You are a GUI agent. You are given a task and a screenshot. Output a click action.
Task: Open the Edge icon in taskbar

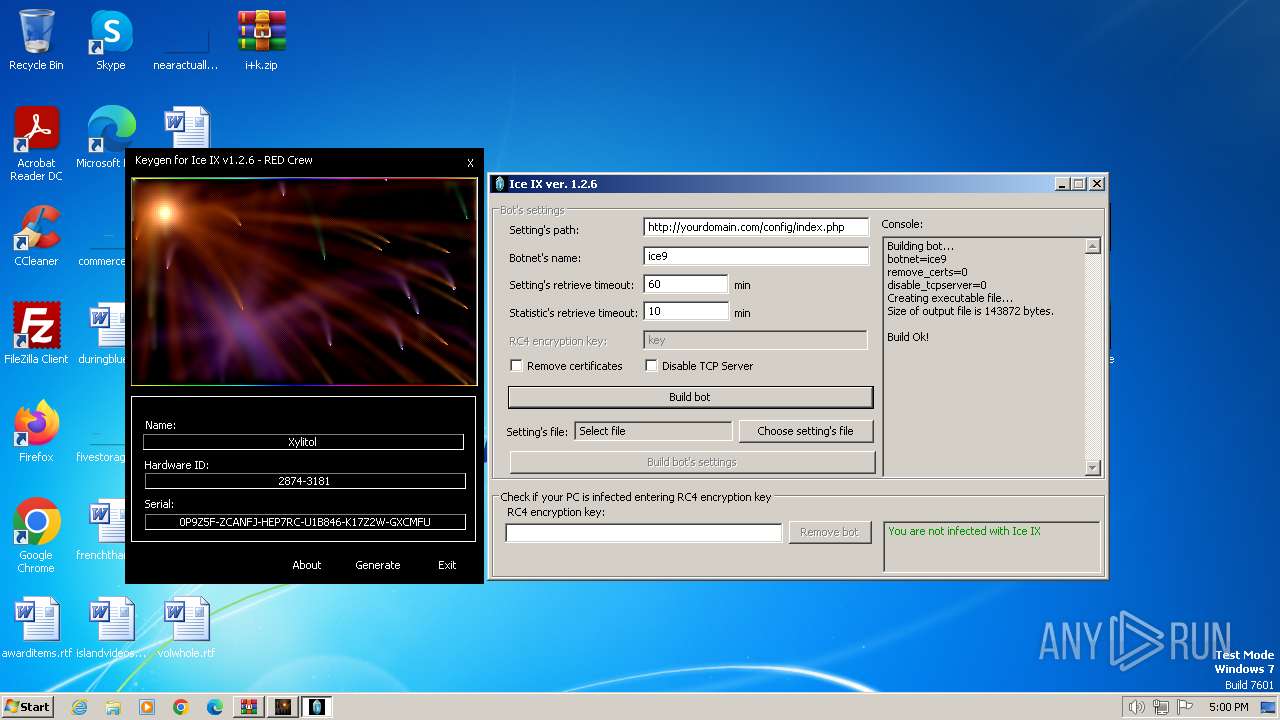[215, 707]
